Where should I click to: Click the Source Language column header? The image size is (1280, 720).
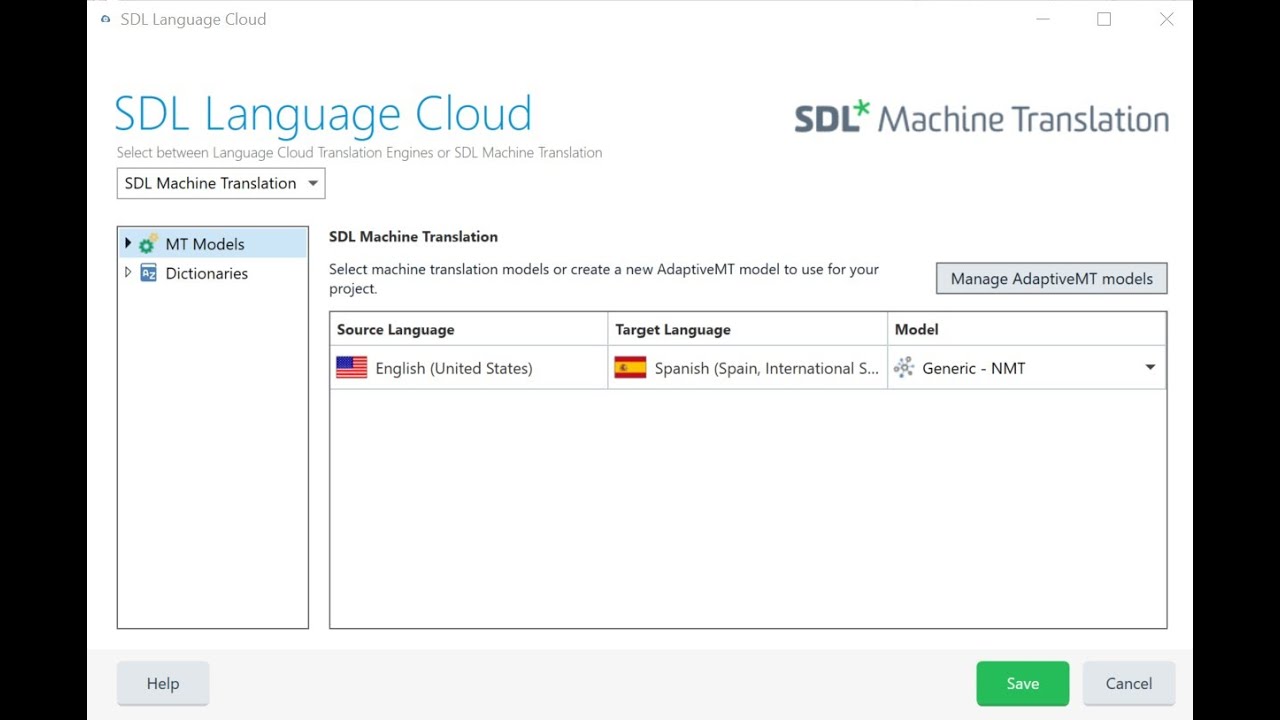click(x=468, y=329)
